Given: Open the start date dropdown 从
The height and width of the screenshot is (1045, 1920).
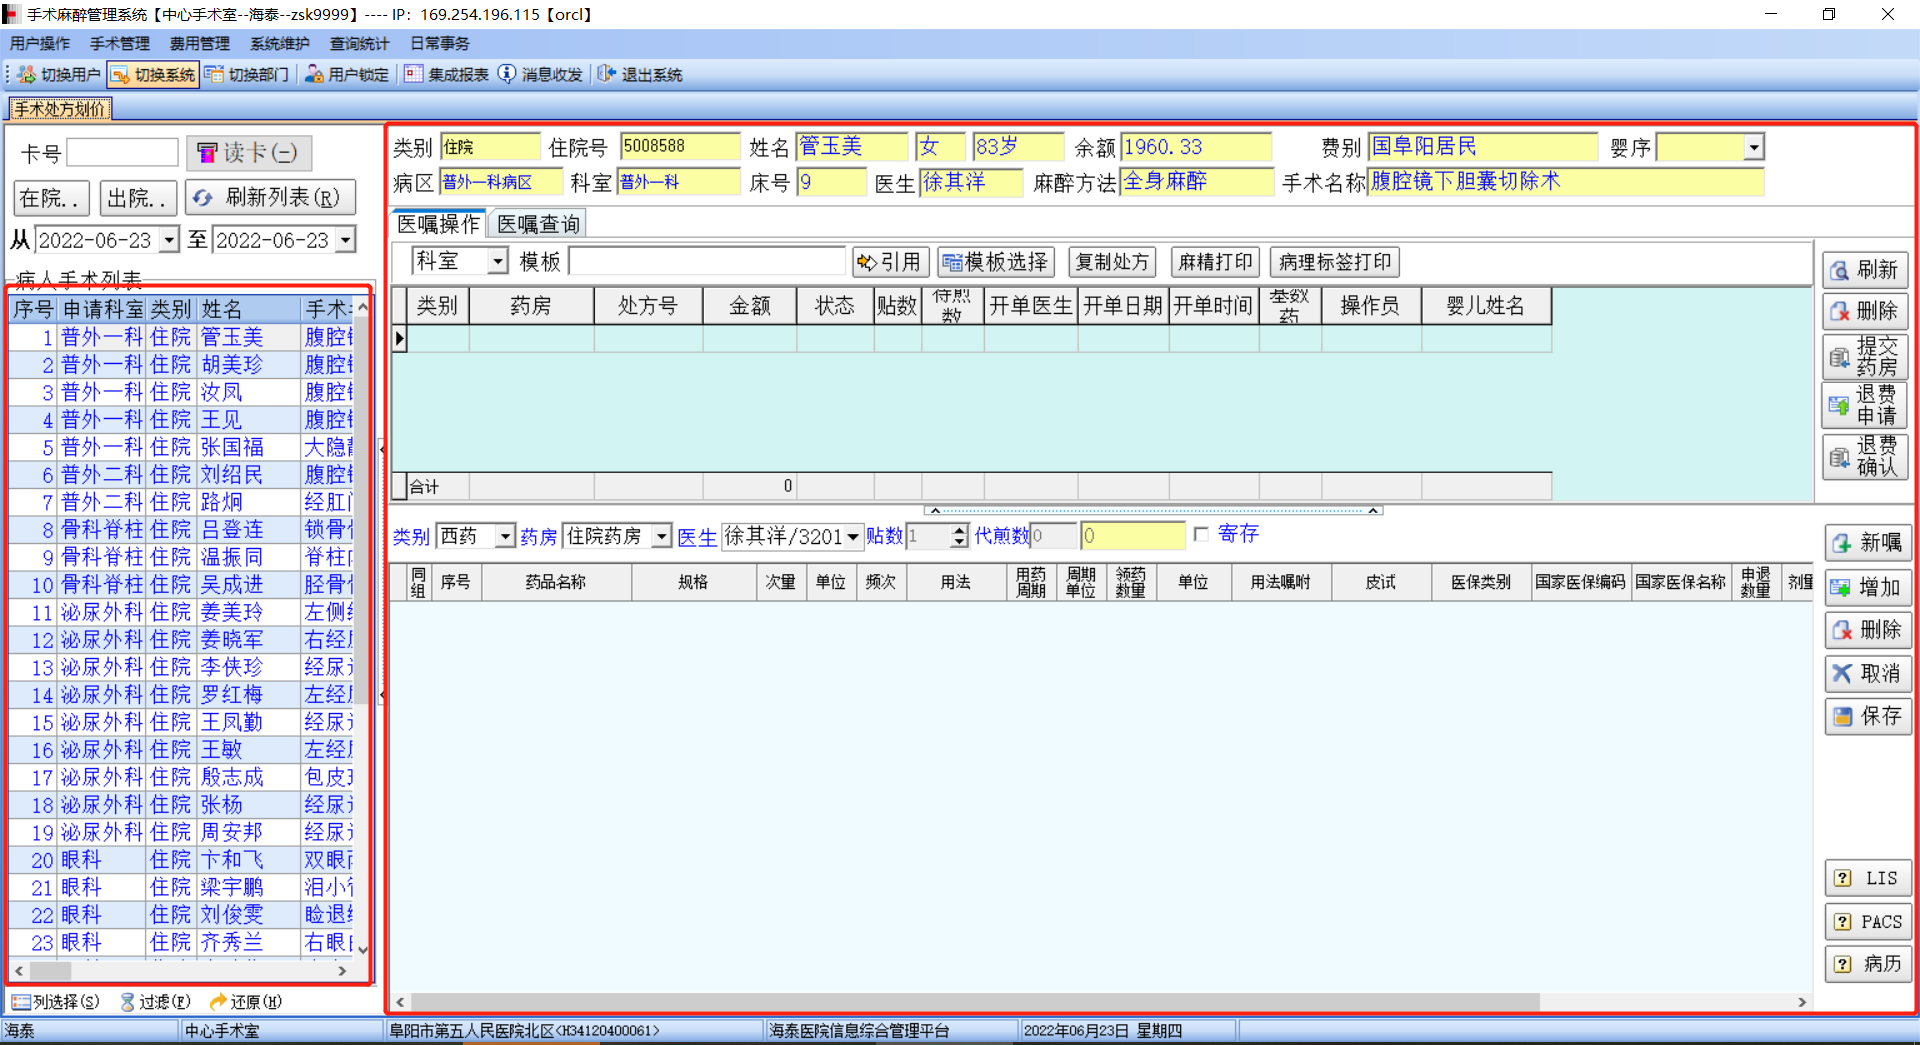Looking at the screenshot, I should pos(169,240).
